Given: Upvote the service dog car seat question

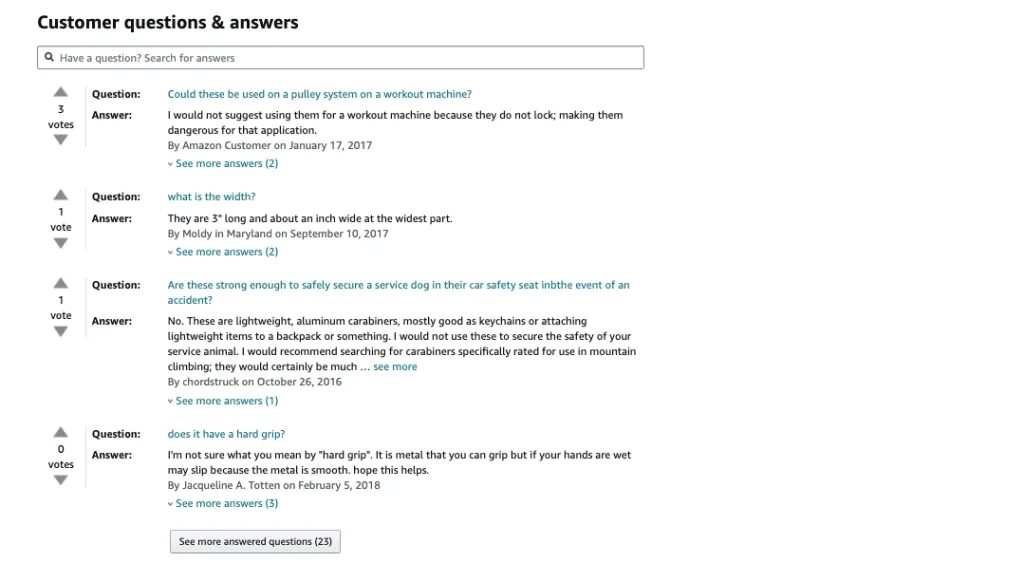Looking at the screenshot, I should [61, 283].
